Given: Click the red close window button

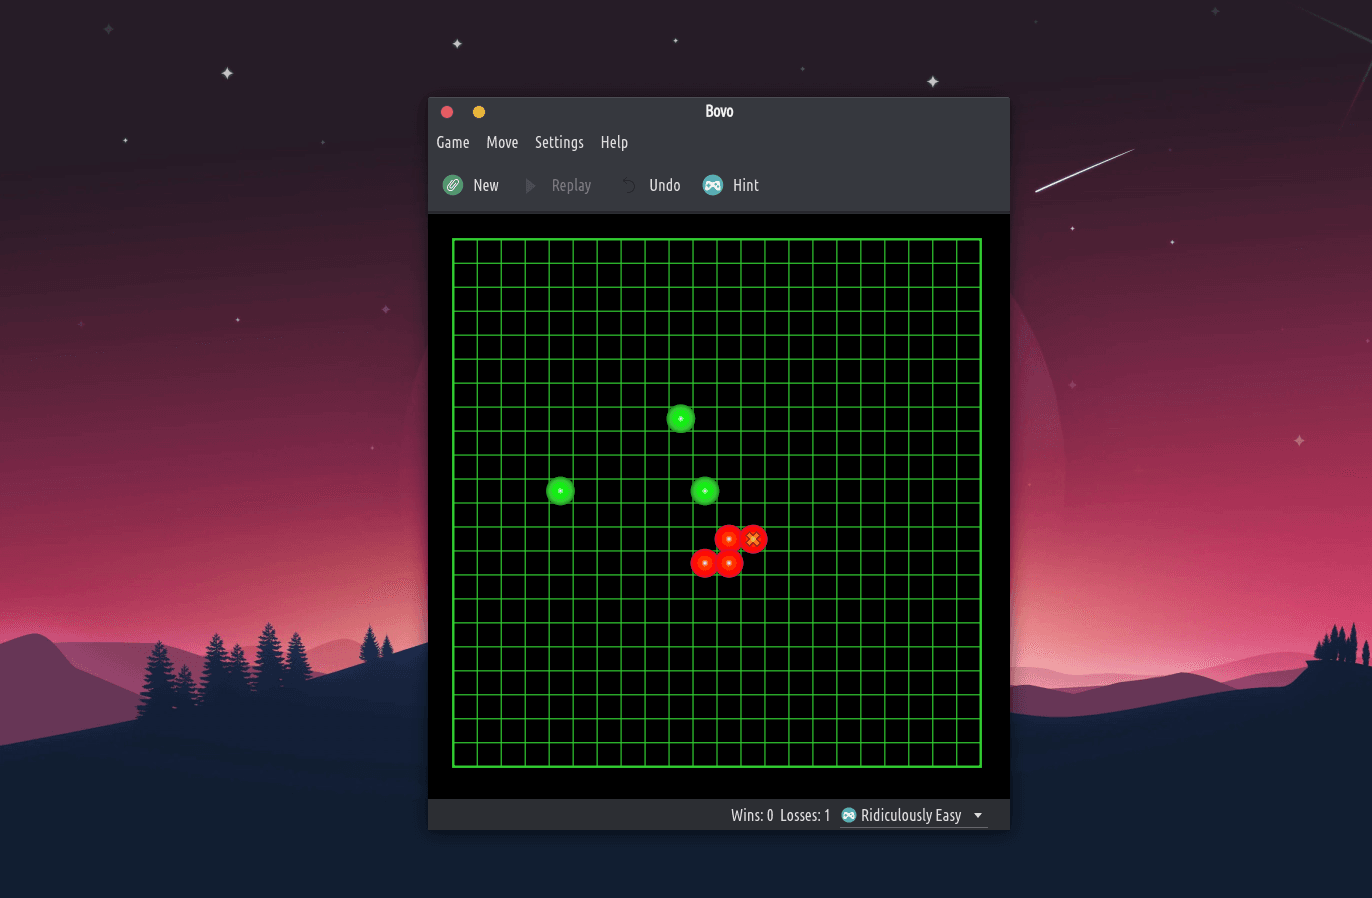Looking at the screenshot, I should (447, 112).
